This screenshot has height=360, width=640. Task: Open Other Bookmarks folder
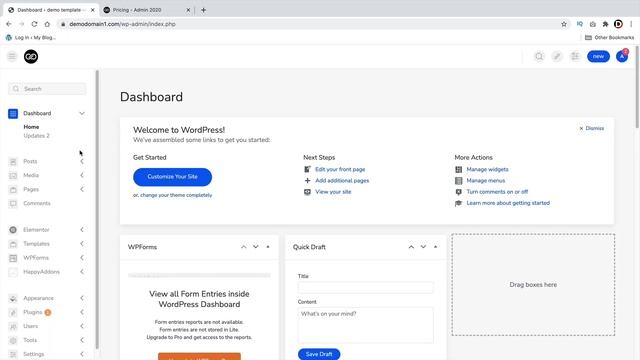point(609,38)
